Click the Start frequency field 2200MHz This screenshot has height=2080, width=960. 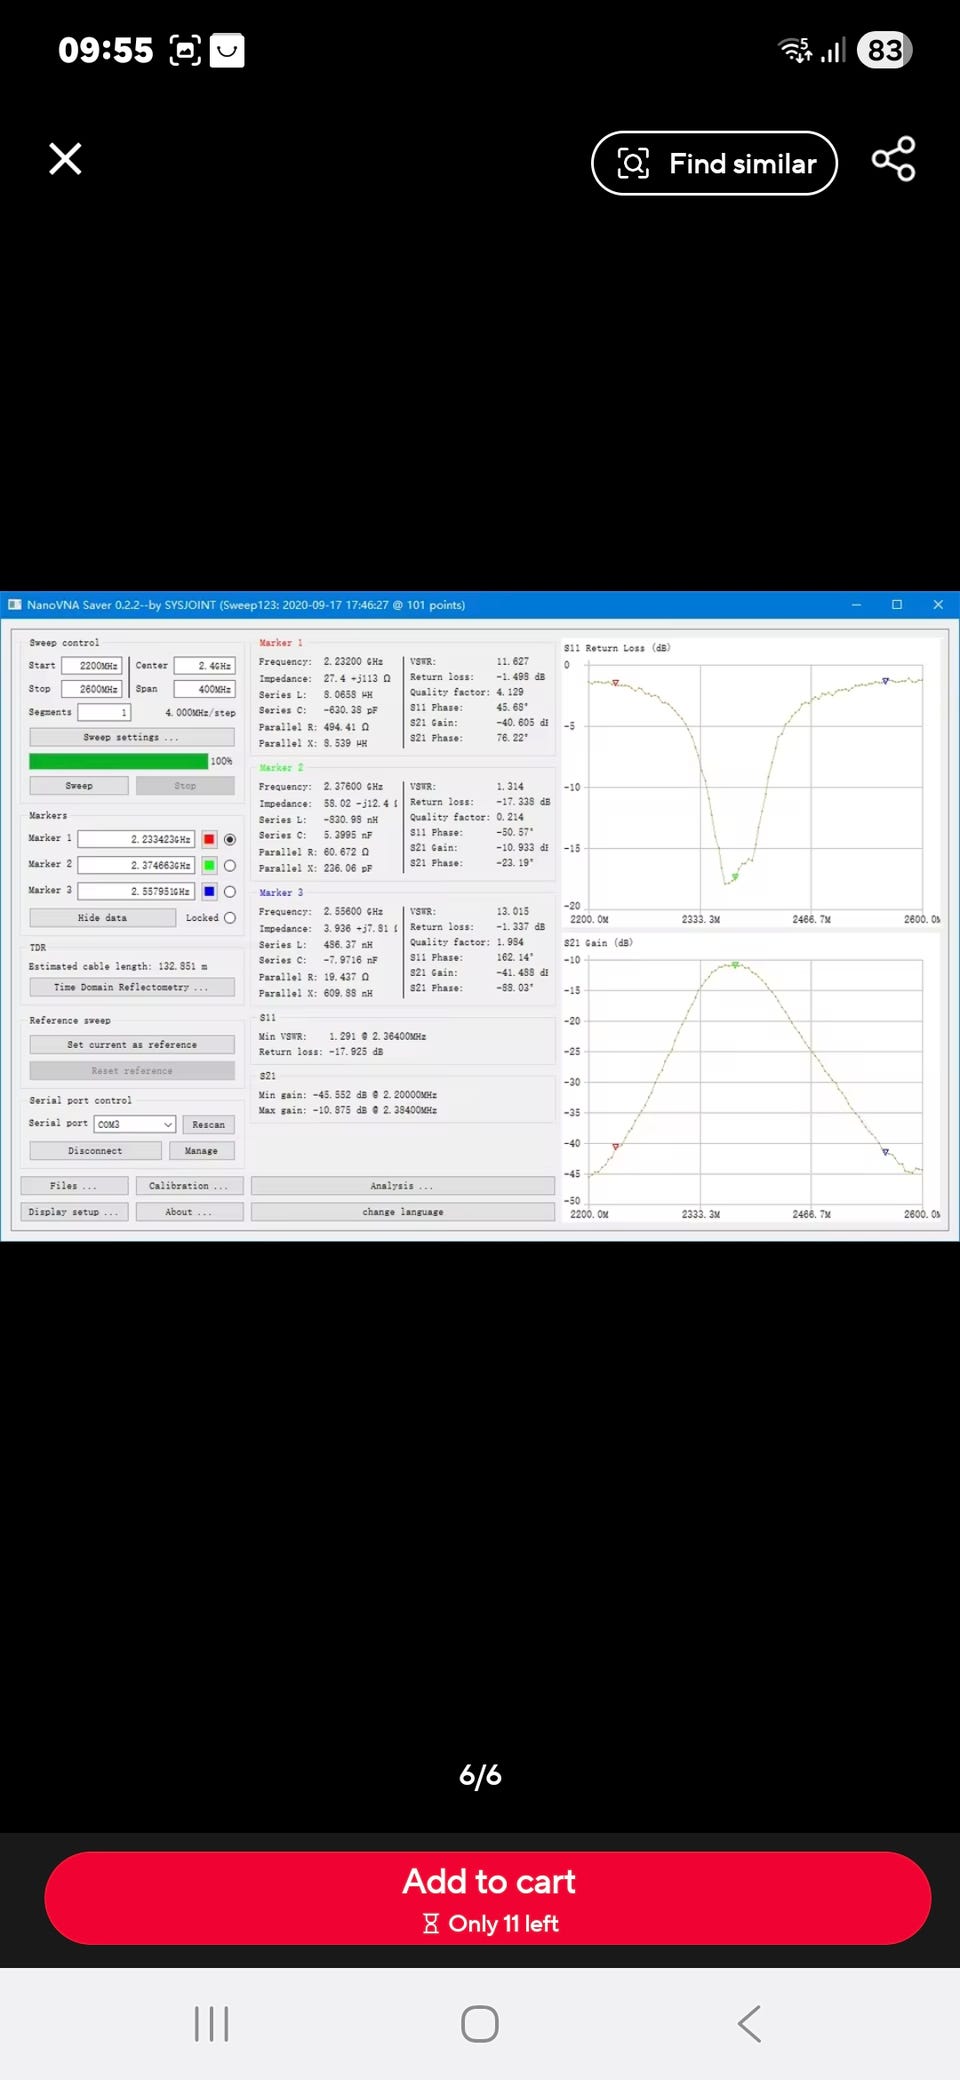[91, 666]
